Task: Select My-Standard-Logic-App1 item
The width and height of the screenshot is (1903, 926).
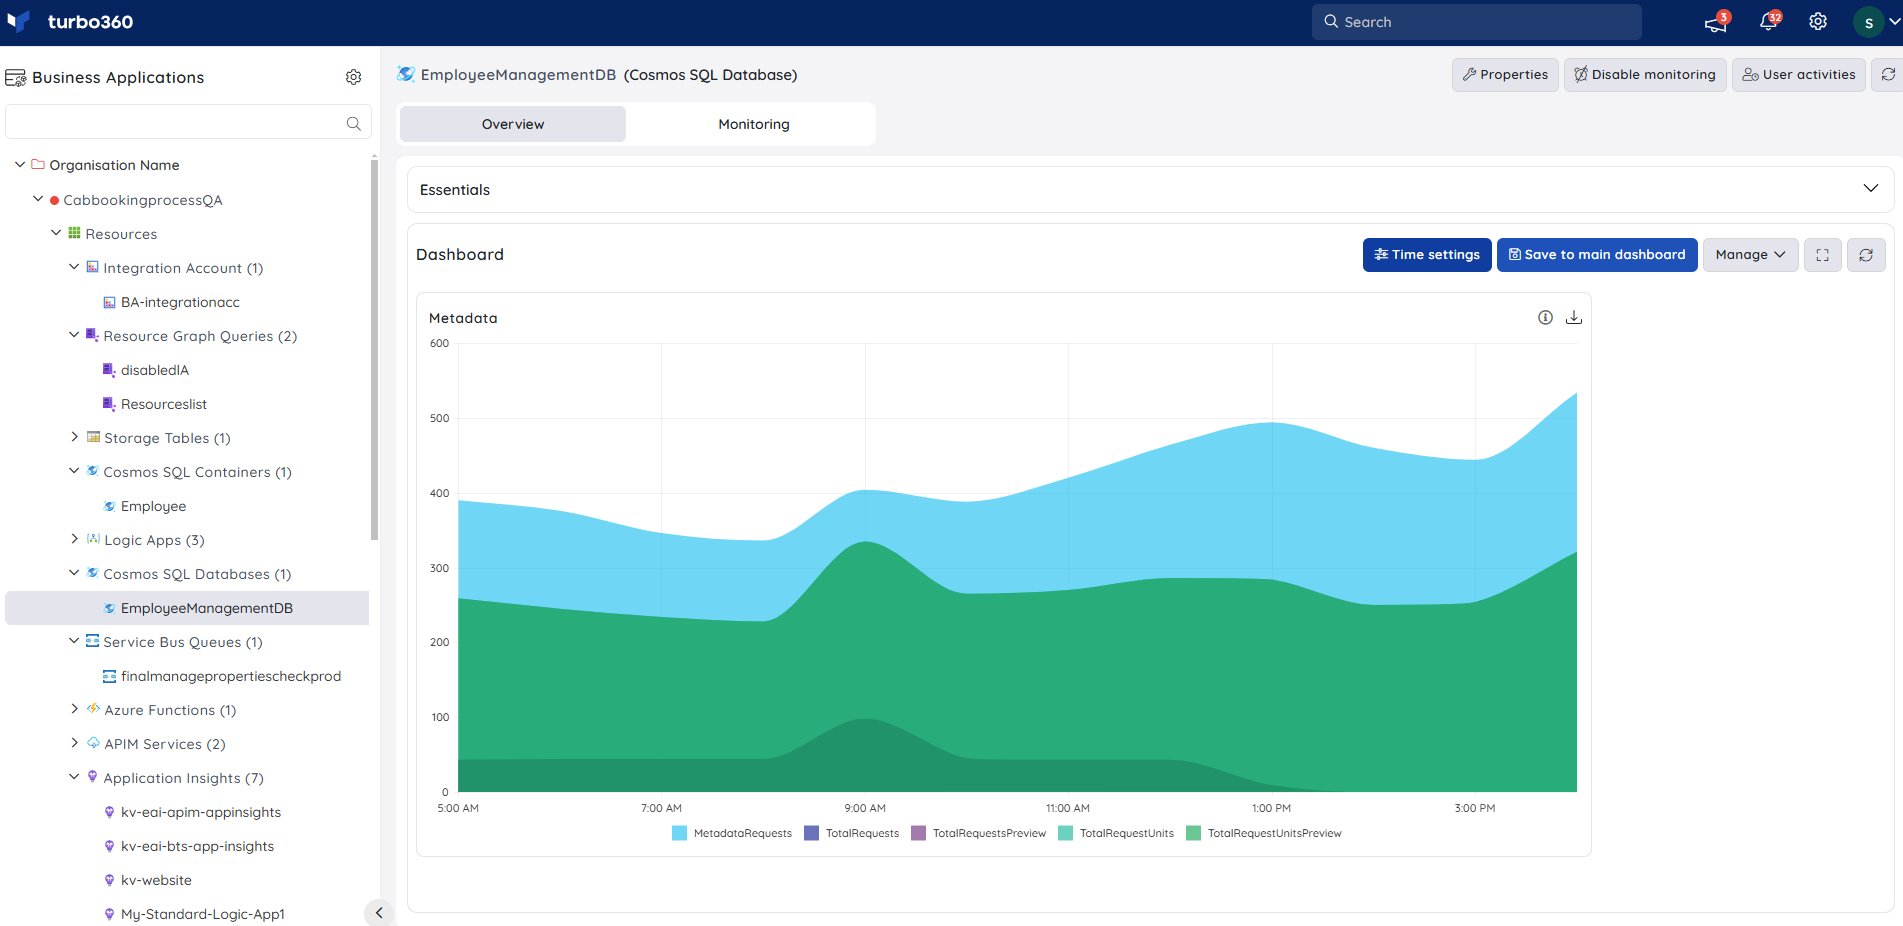Action: click(203, 914)
